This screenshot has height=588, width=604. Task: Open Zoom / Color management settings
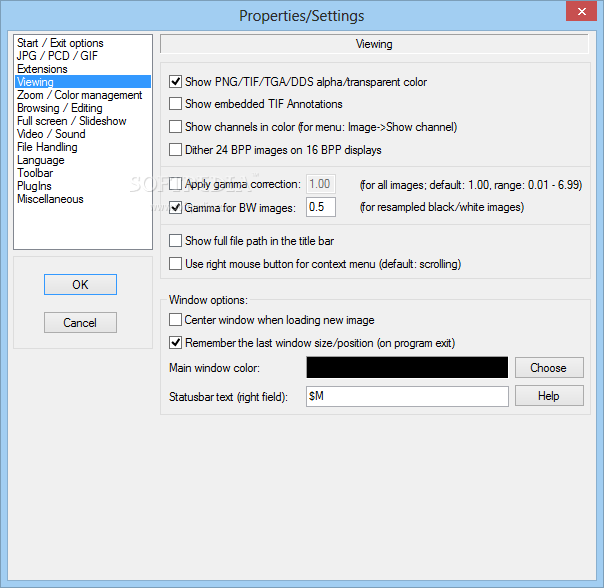(83, 95)
